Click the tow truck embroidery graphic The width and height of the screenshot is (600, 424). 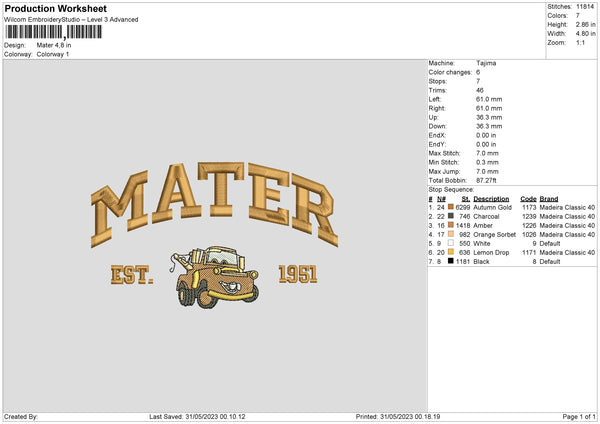coord(214,277)
